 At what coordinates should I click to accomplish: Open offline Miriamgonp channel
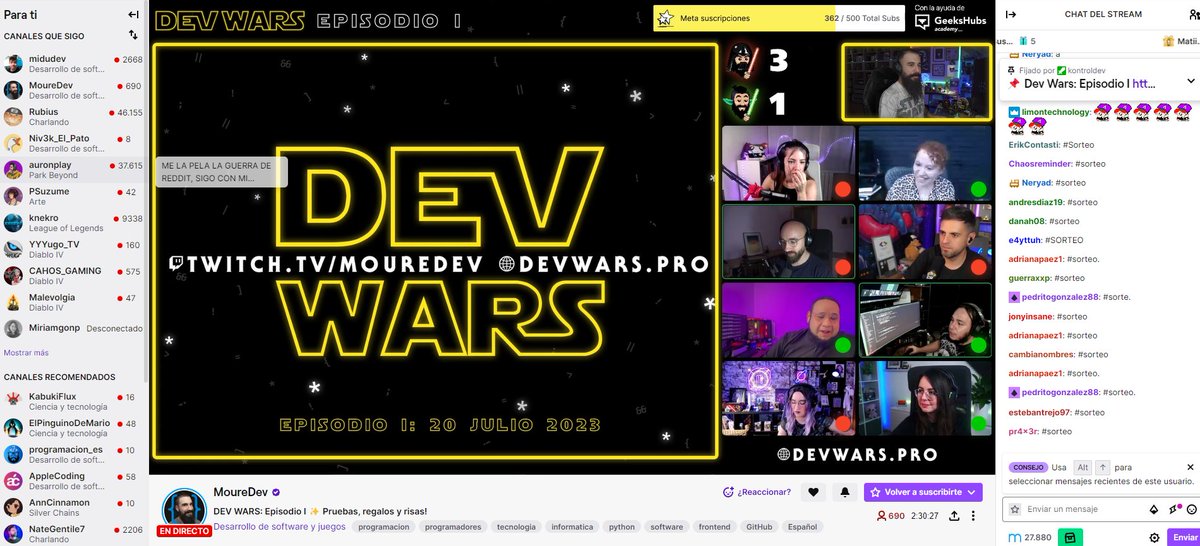73,328
